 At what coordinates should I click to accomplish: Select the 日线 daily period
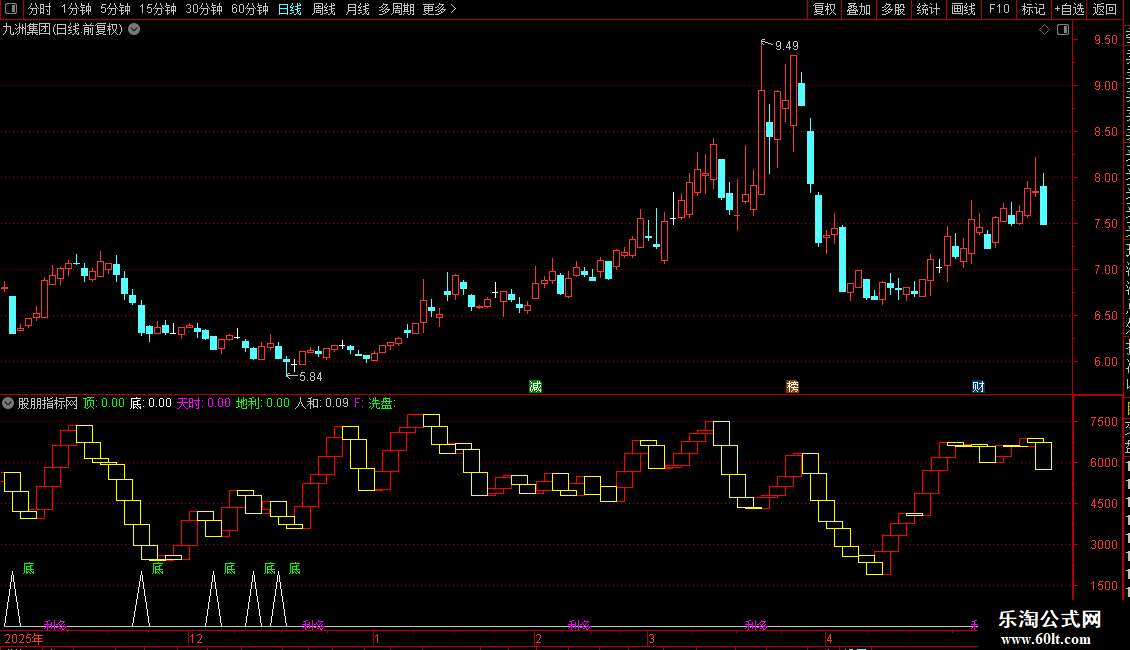pyautogui.click(x=290, y=9)
